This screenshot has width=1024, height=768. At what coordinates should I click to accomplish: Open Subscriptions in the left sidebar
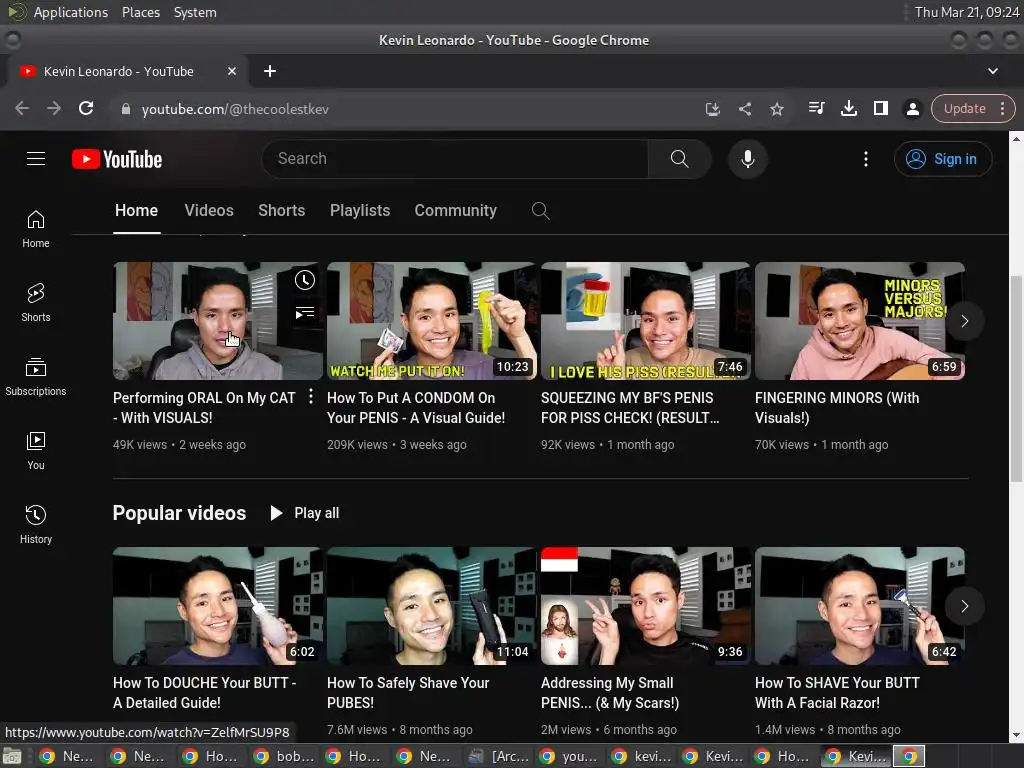(x=36, y=377)
